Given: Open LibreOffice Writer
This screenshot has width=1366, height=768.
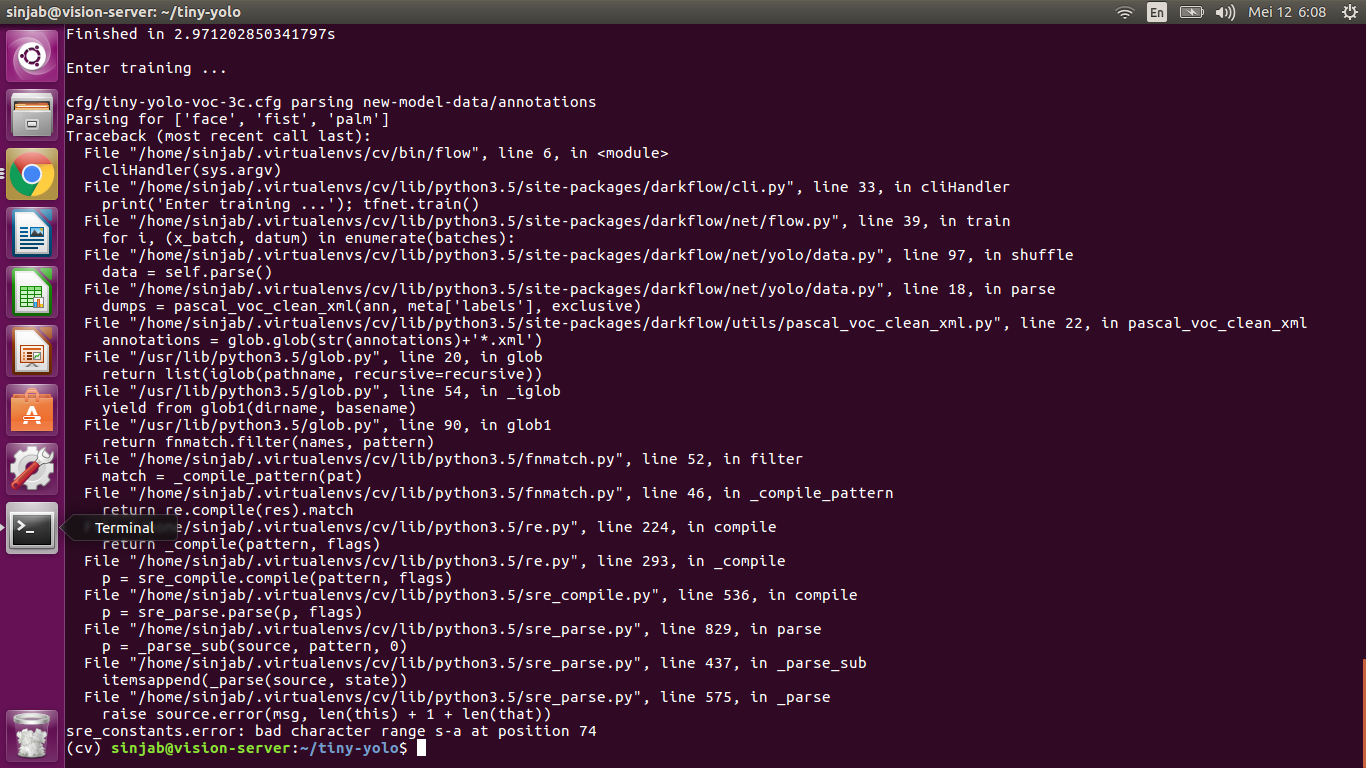Looking at the screenshot, I should pos(31,232).
